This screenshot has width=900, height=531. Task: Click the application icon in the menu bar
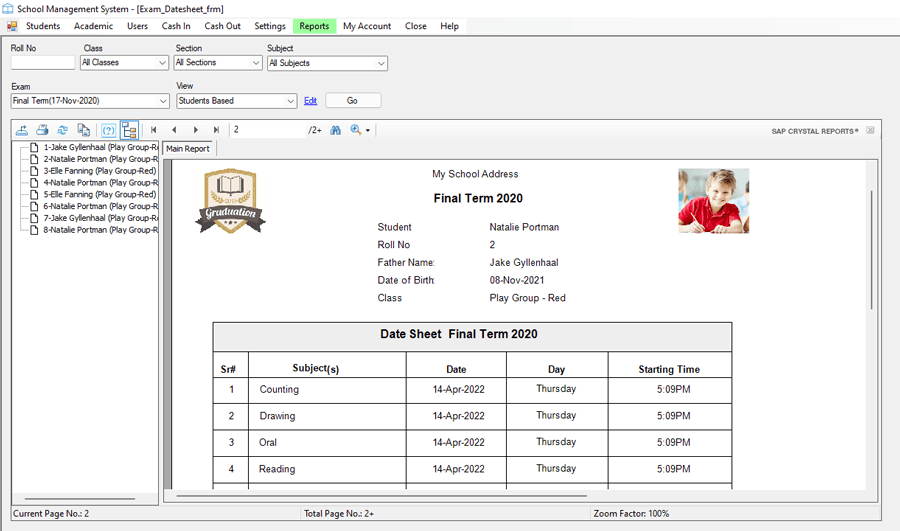[11, 26]
